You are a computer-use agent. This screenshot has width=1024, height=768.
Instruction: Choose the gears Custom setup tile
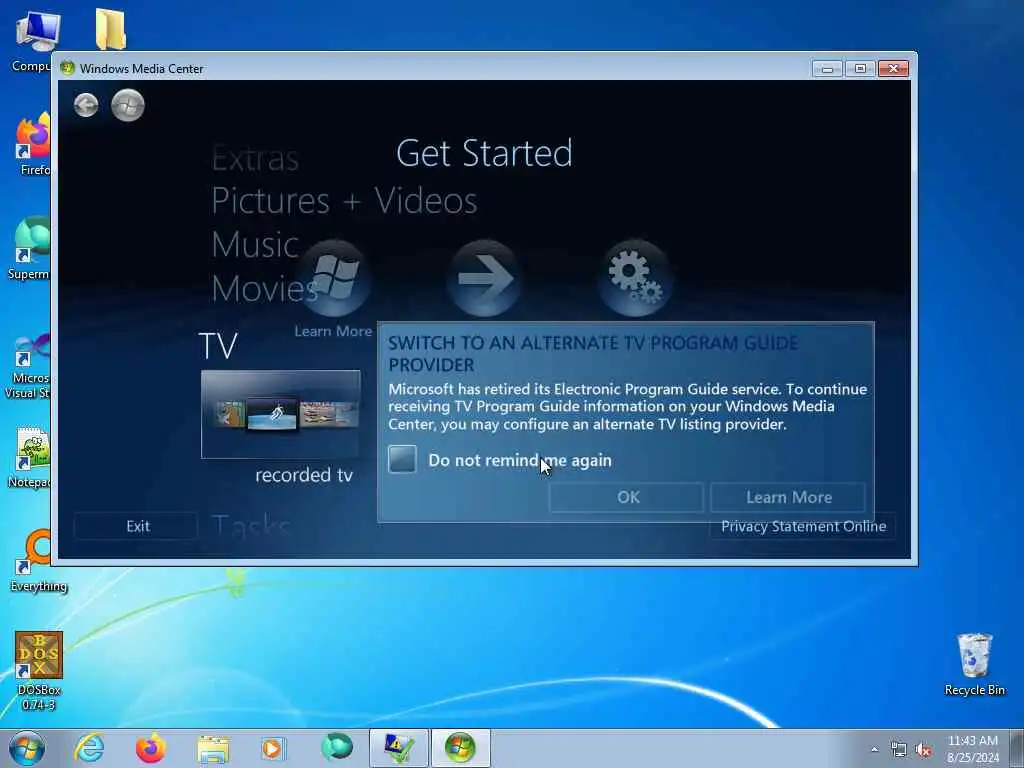635,278
